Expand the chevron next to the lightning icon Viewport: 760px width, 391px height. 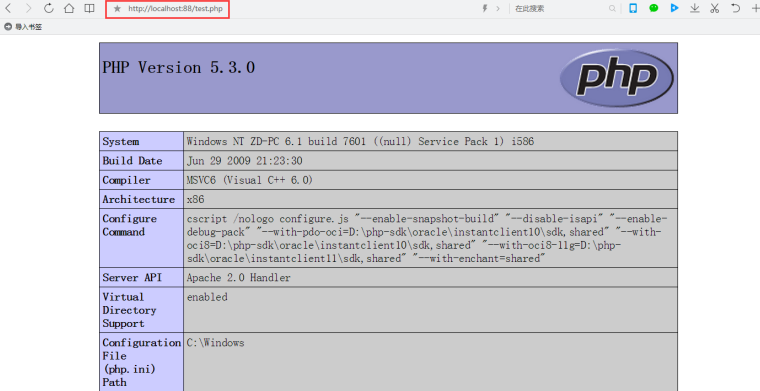pos(498,8)
